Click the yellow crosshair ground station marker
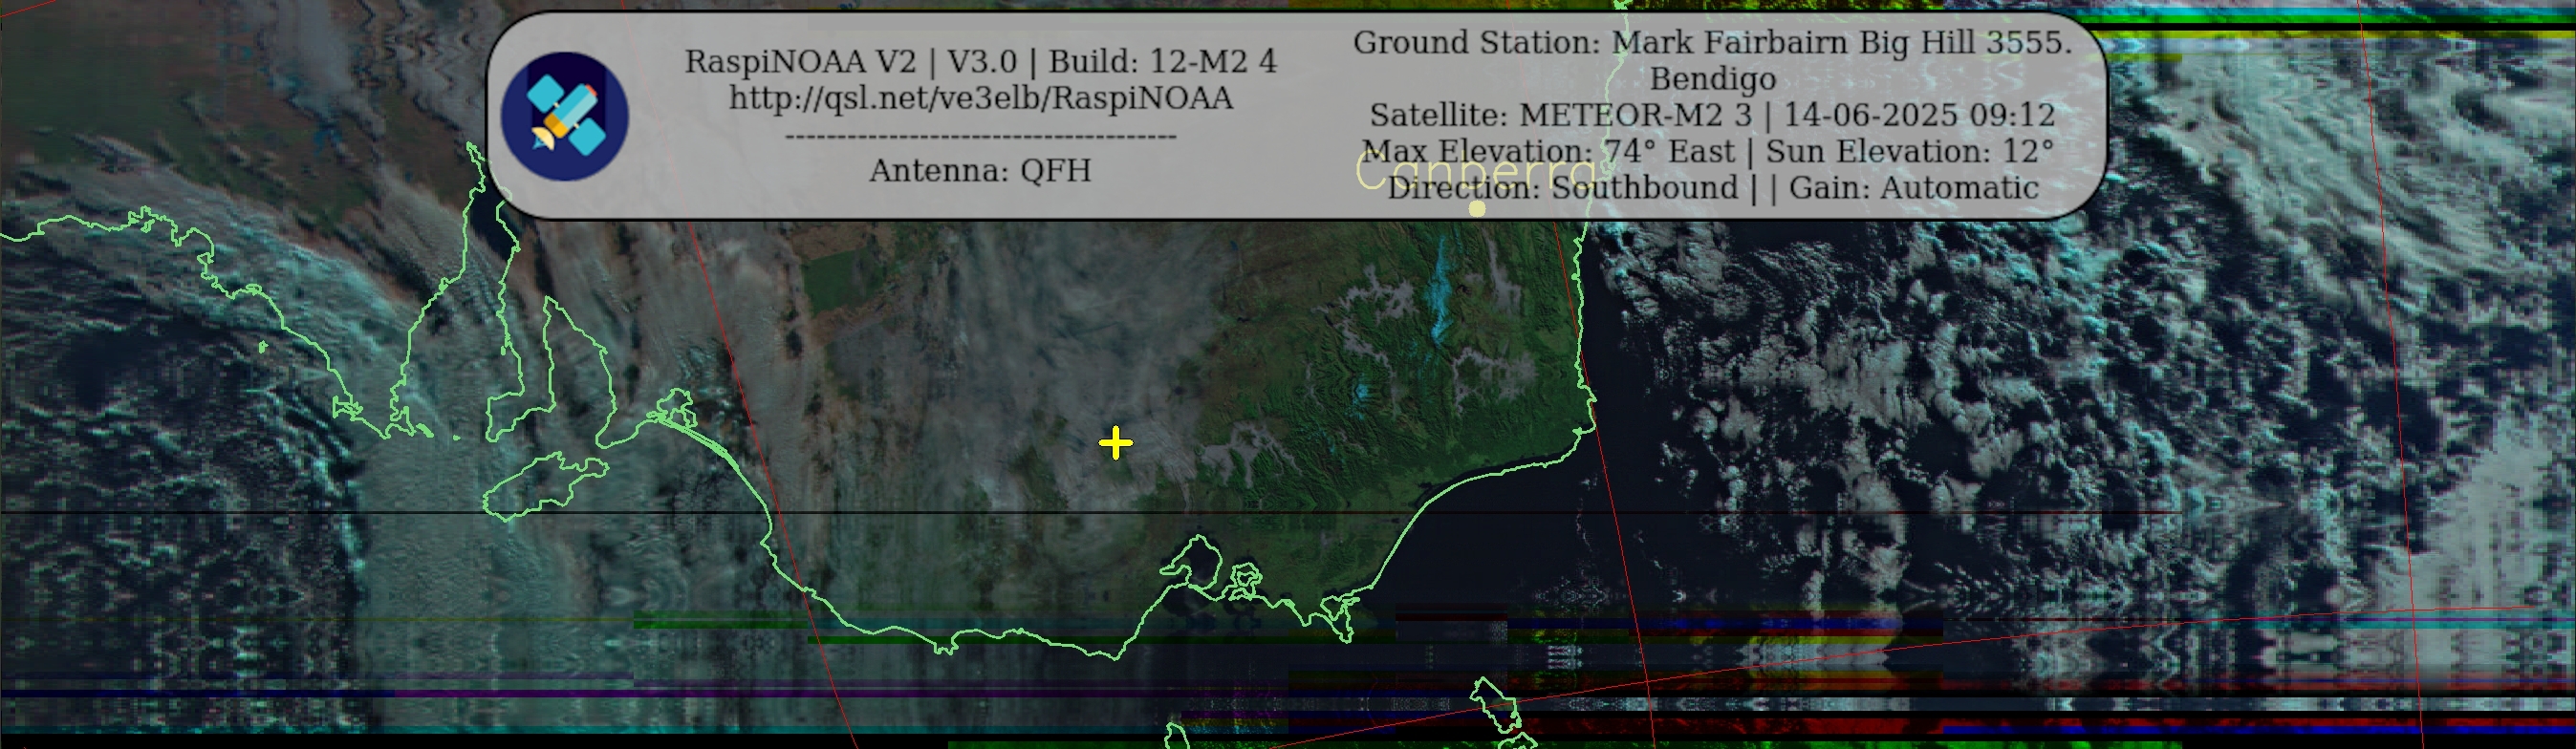This screenshot has width=2576, height=749. [1115, 443]
